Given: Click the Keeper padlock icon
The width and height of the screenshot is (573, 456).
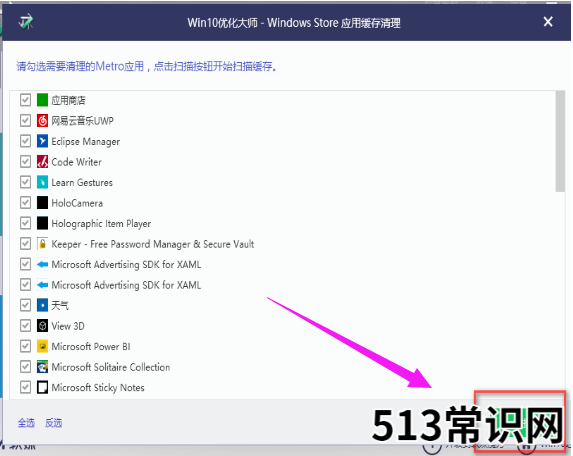Looking at the screenshot, I should click(42, 243).
